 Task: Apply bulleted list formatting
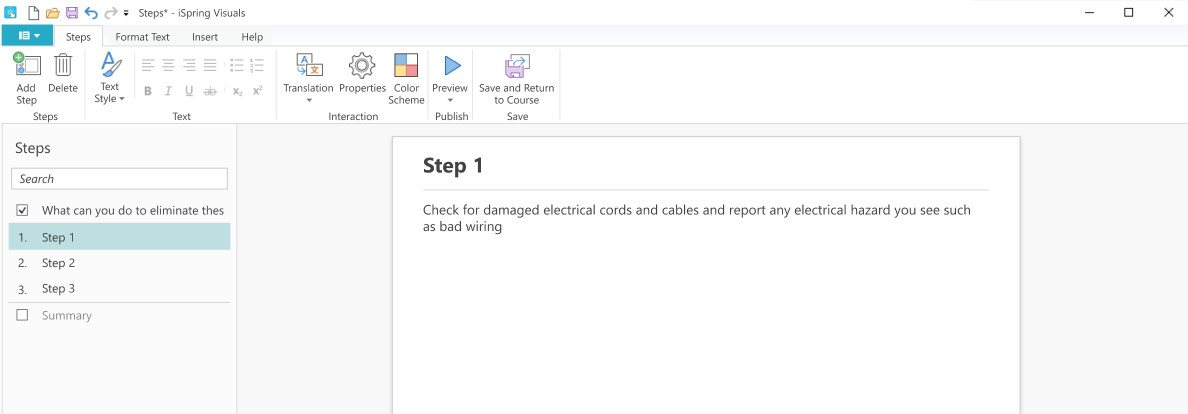coord(236,66)
